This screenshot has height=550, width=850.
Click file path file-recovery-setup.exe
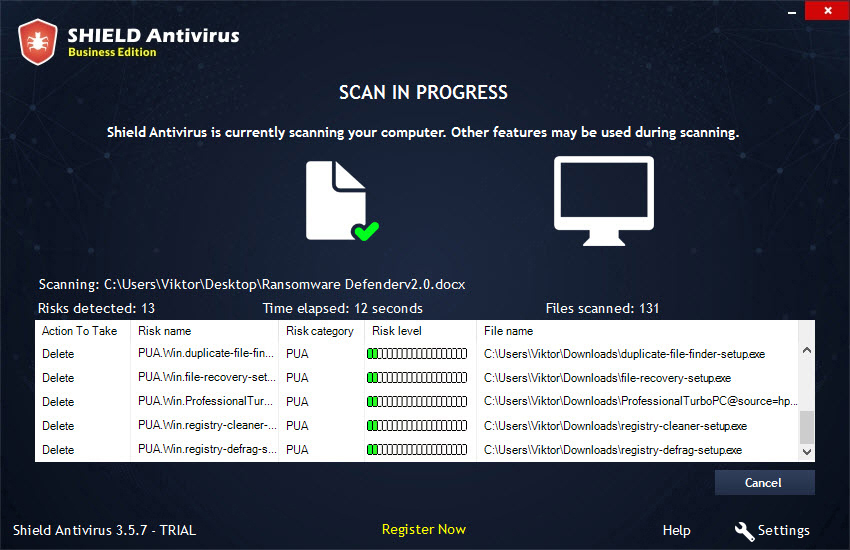tap(607, 378)
